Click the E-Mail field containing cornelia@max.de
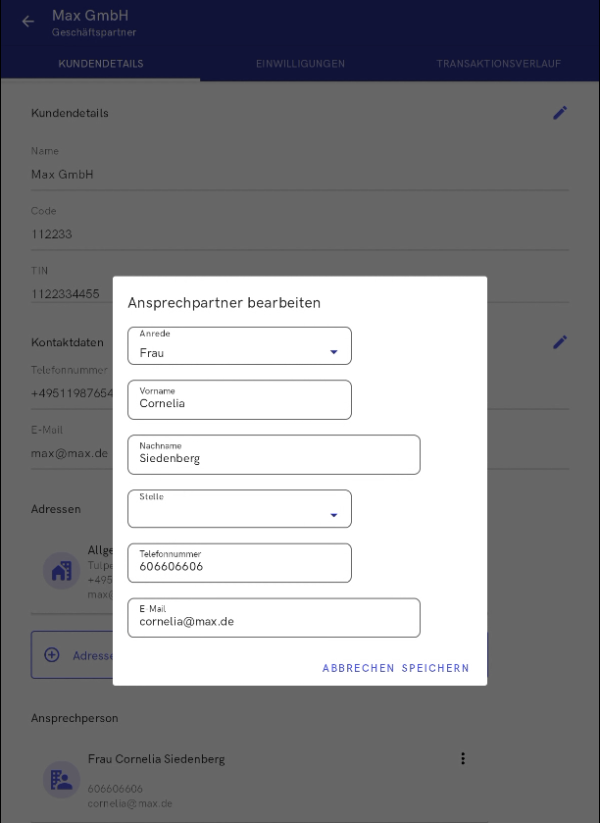Screen dimensions: 600x823 click(274, 618)
